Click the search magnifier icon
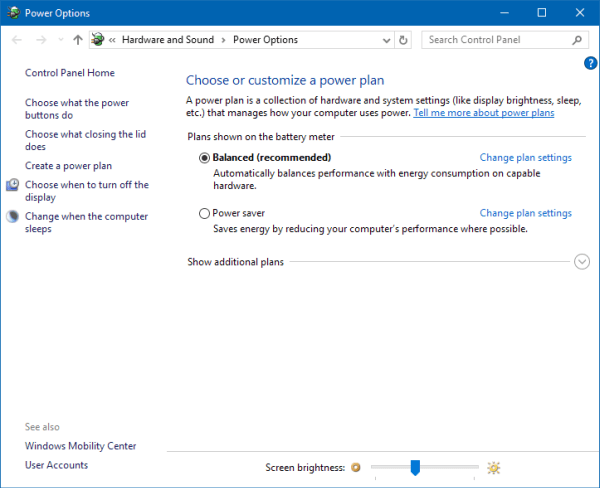The width and height of the screenshot is (600, 488). [x=577, y=40]
